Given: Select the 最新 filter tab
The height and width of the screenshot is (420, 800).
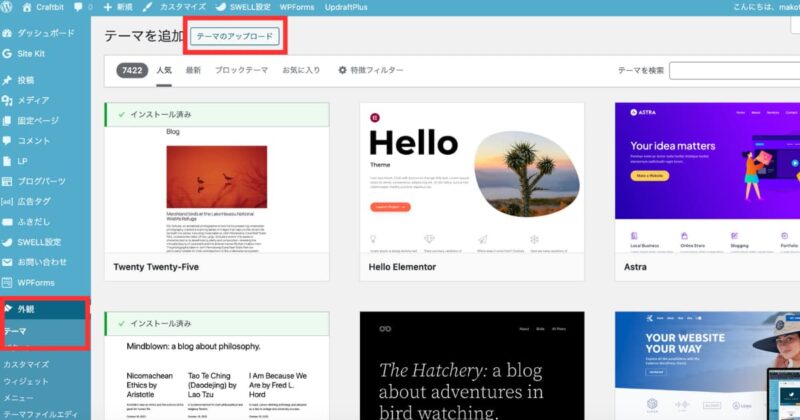Looking at the screenshot, I should (193, 70).
